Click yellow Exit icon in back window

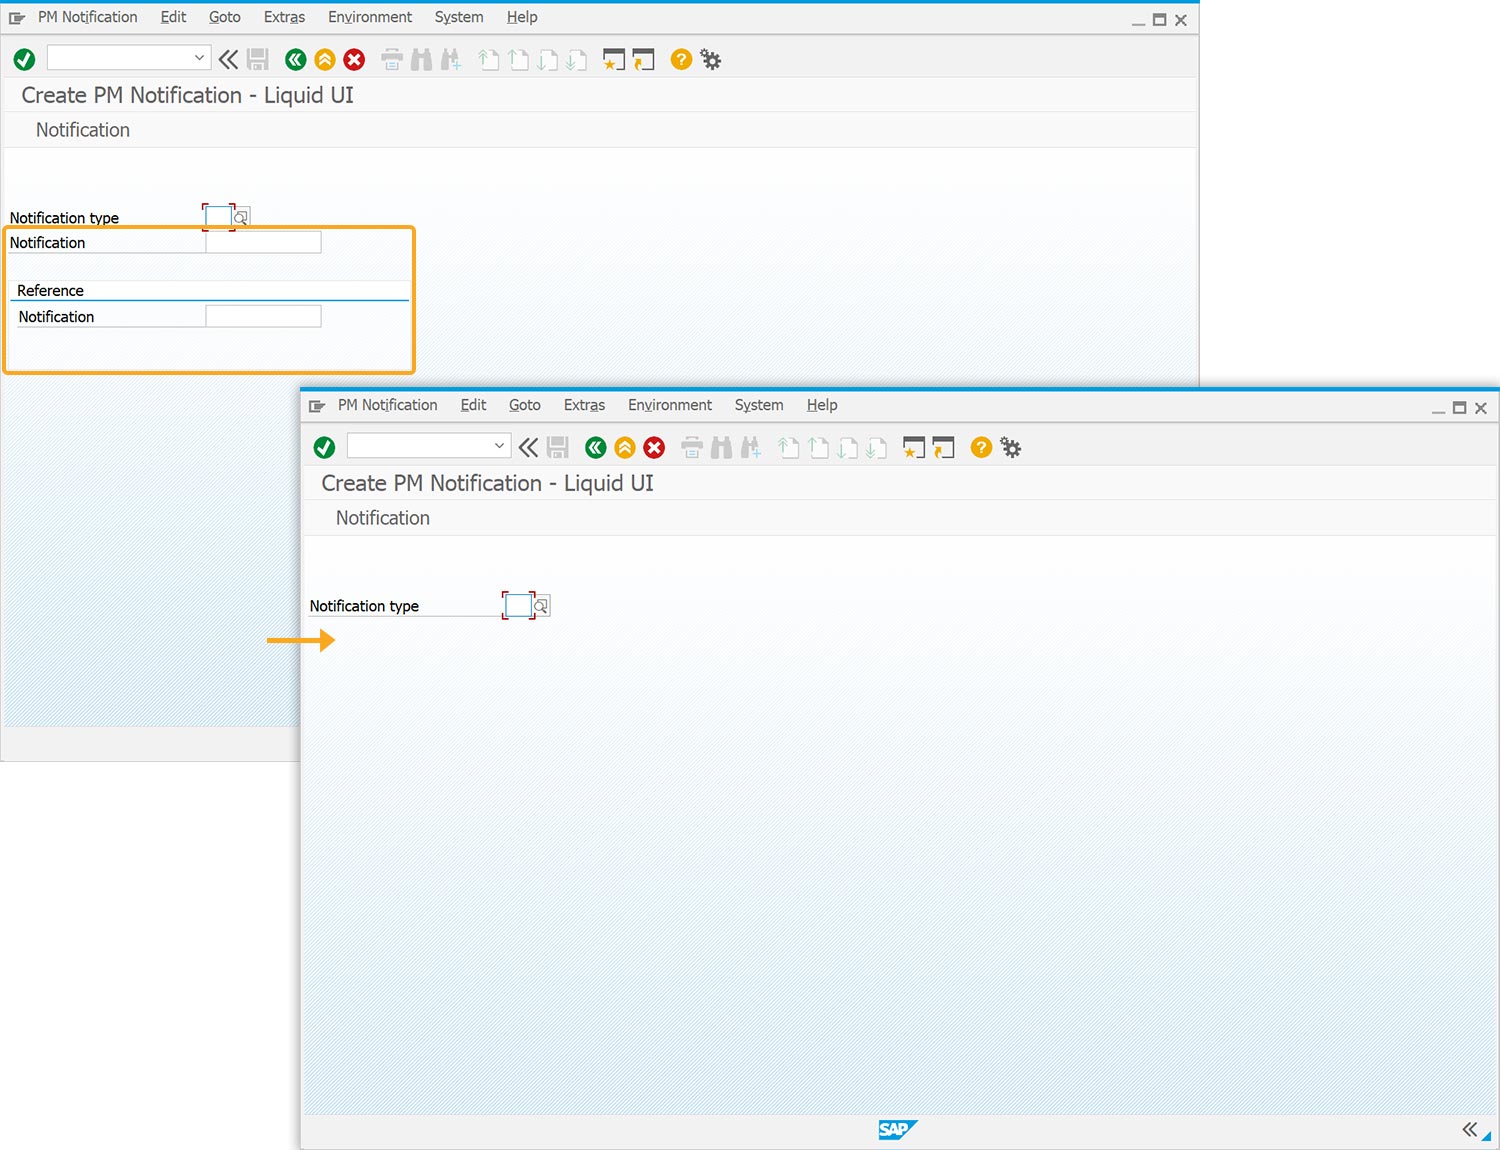click(325, 60)
